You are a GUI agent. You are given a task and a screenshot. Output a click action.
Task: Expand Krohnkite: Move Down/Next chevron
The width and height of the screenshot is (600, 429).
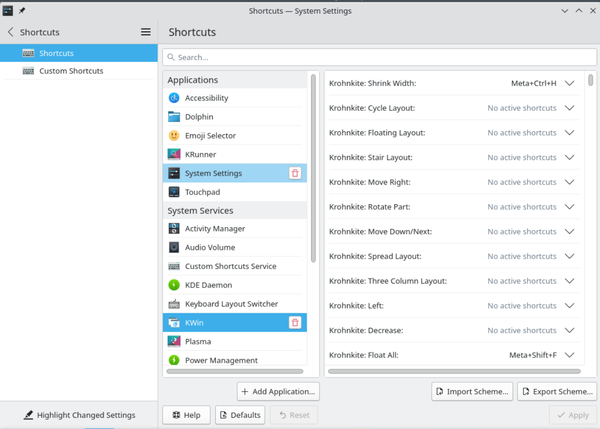click(x=569, y=232)
